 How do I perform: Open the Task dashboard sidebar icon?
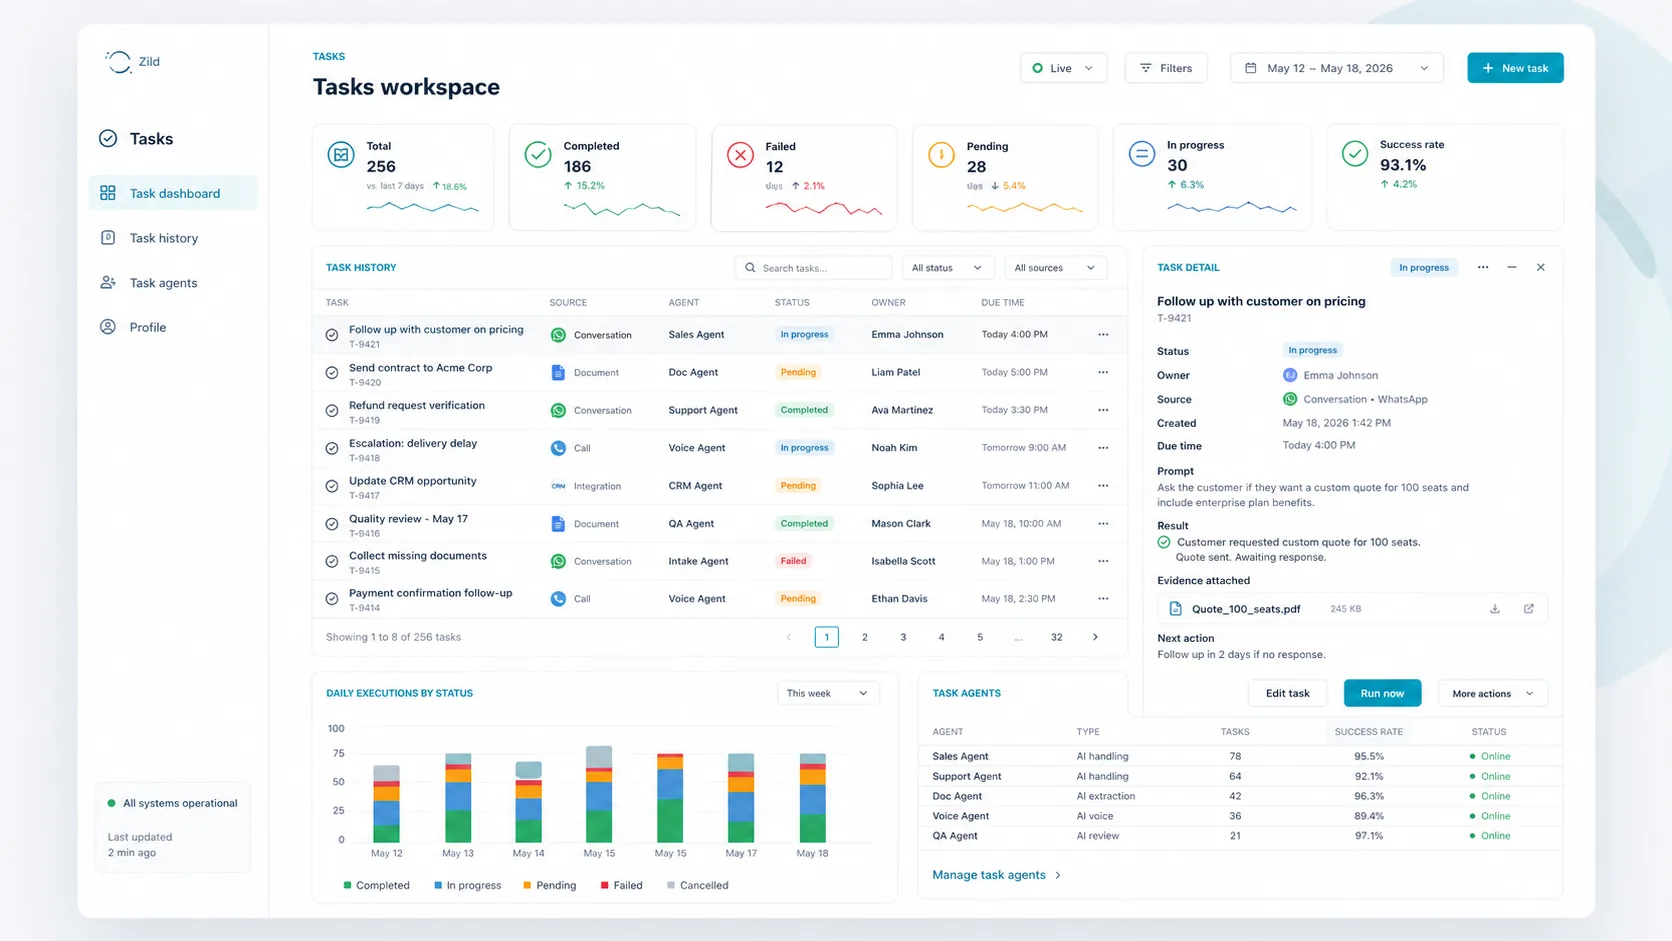[107, 192]
